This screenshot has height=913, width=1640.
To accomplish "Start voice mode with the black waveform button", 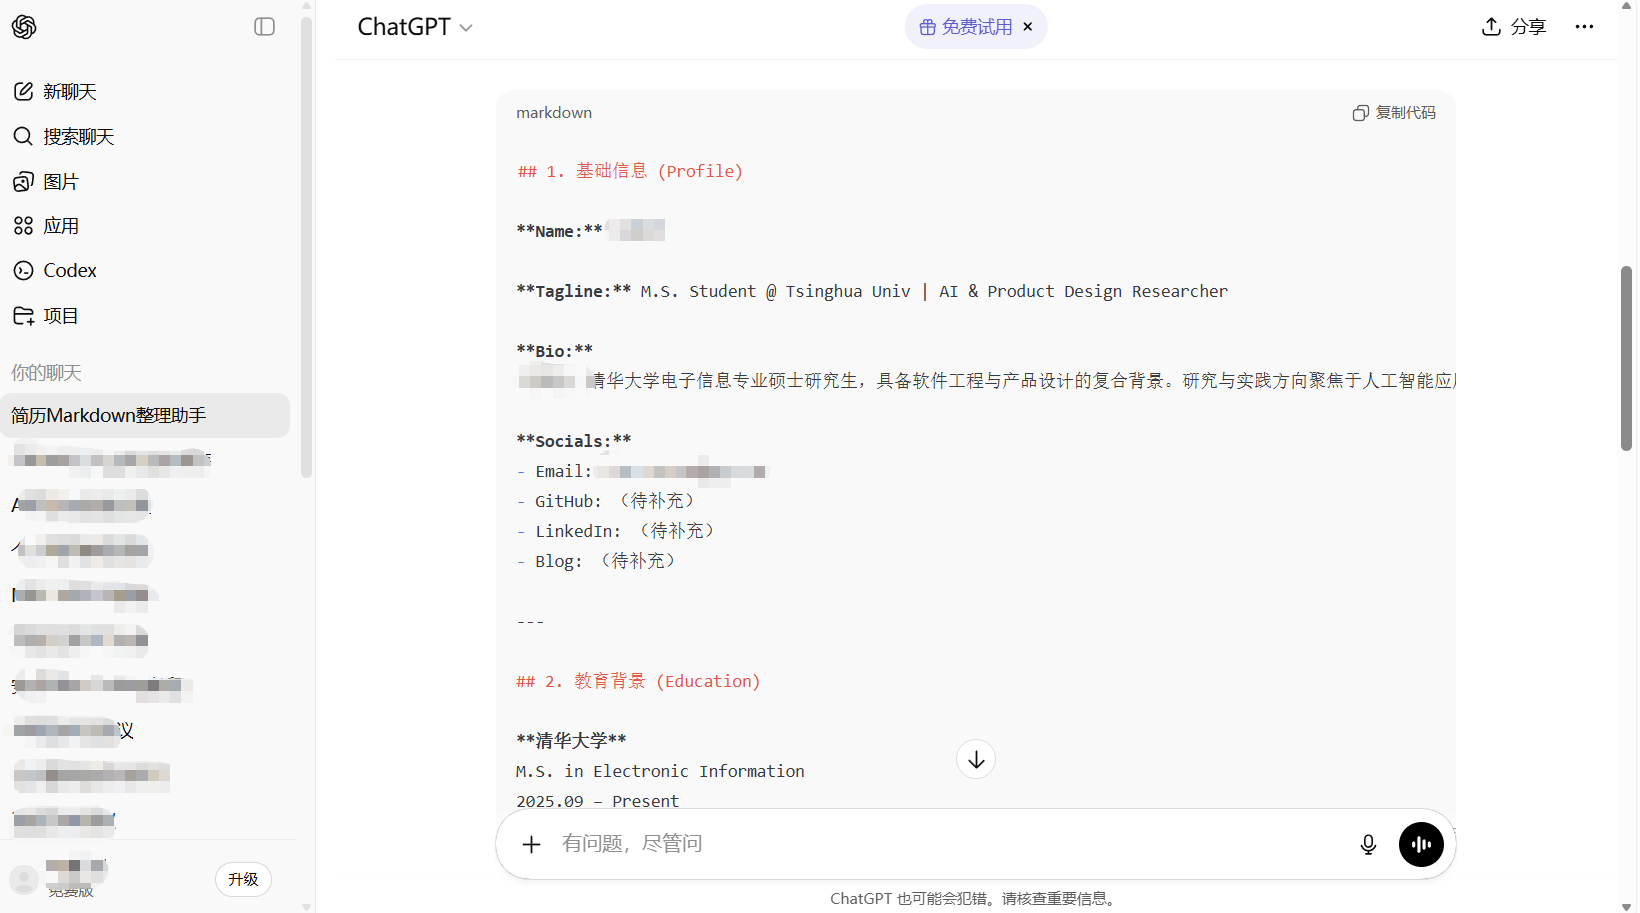I will point(1421,845).
